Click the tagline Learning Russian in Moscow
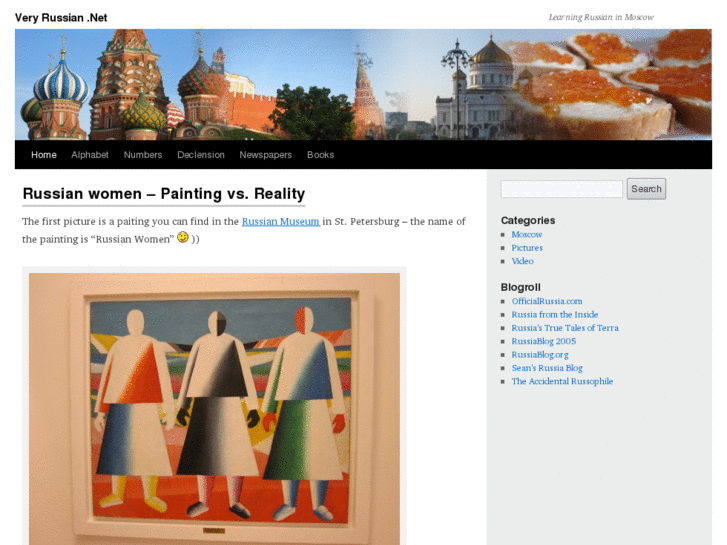 (x=601, y=17)
